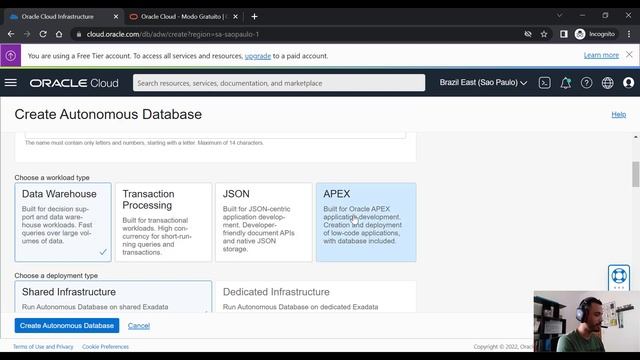The image size is (640, 360).
Task: Open the tab search chevron in title bar
Action: click(x=560, y=15)
